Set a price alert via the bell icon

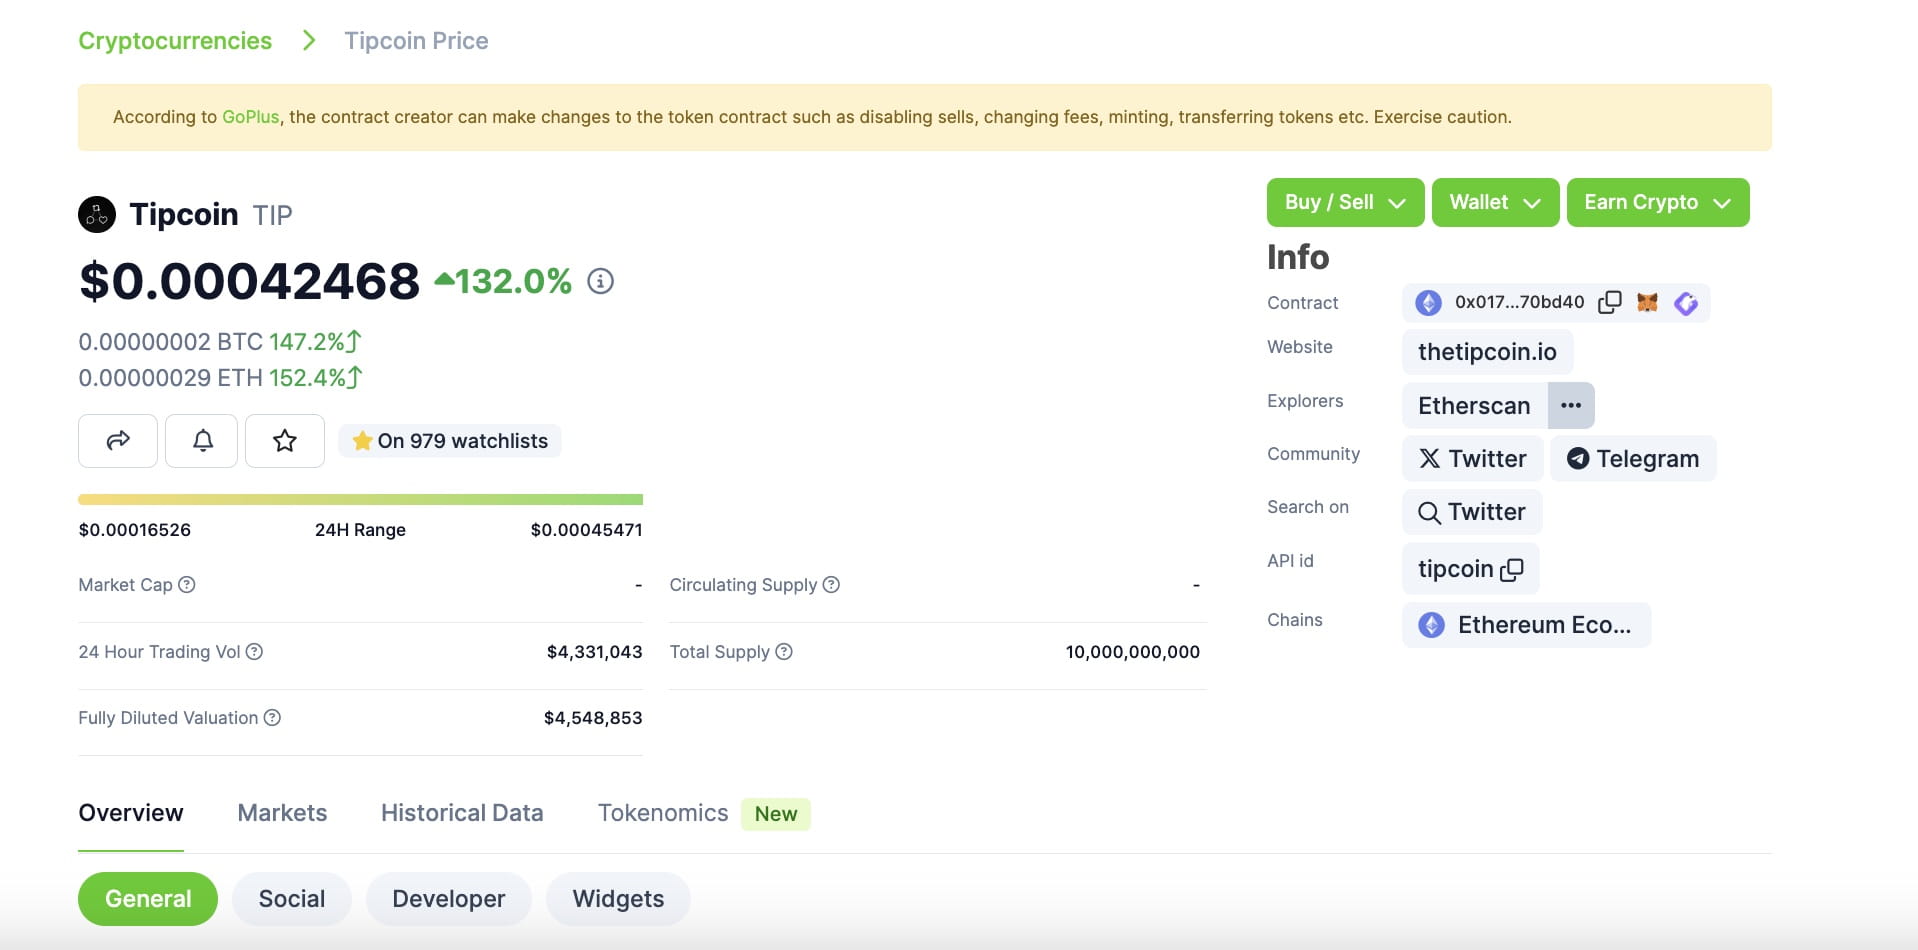click(x=201, y=440)
